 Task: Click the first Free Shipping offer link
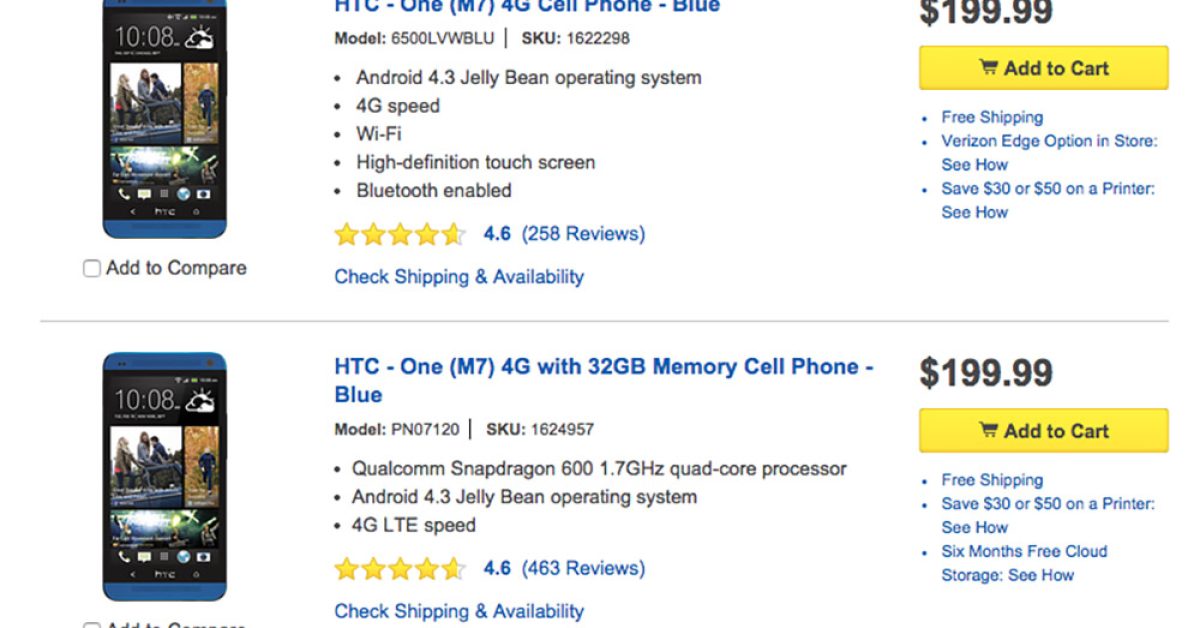991,117
